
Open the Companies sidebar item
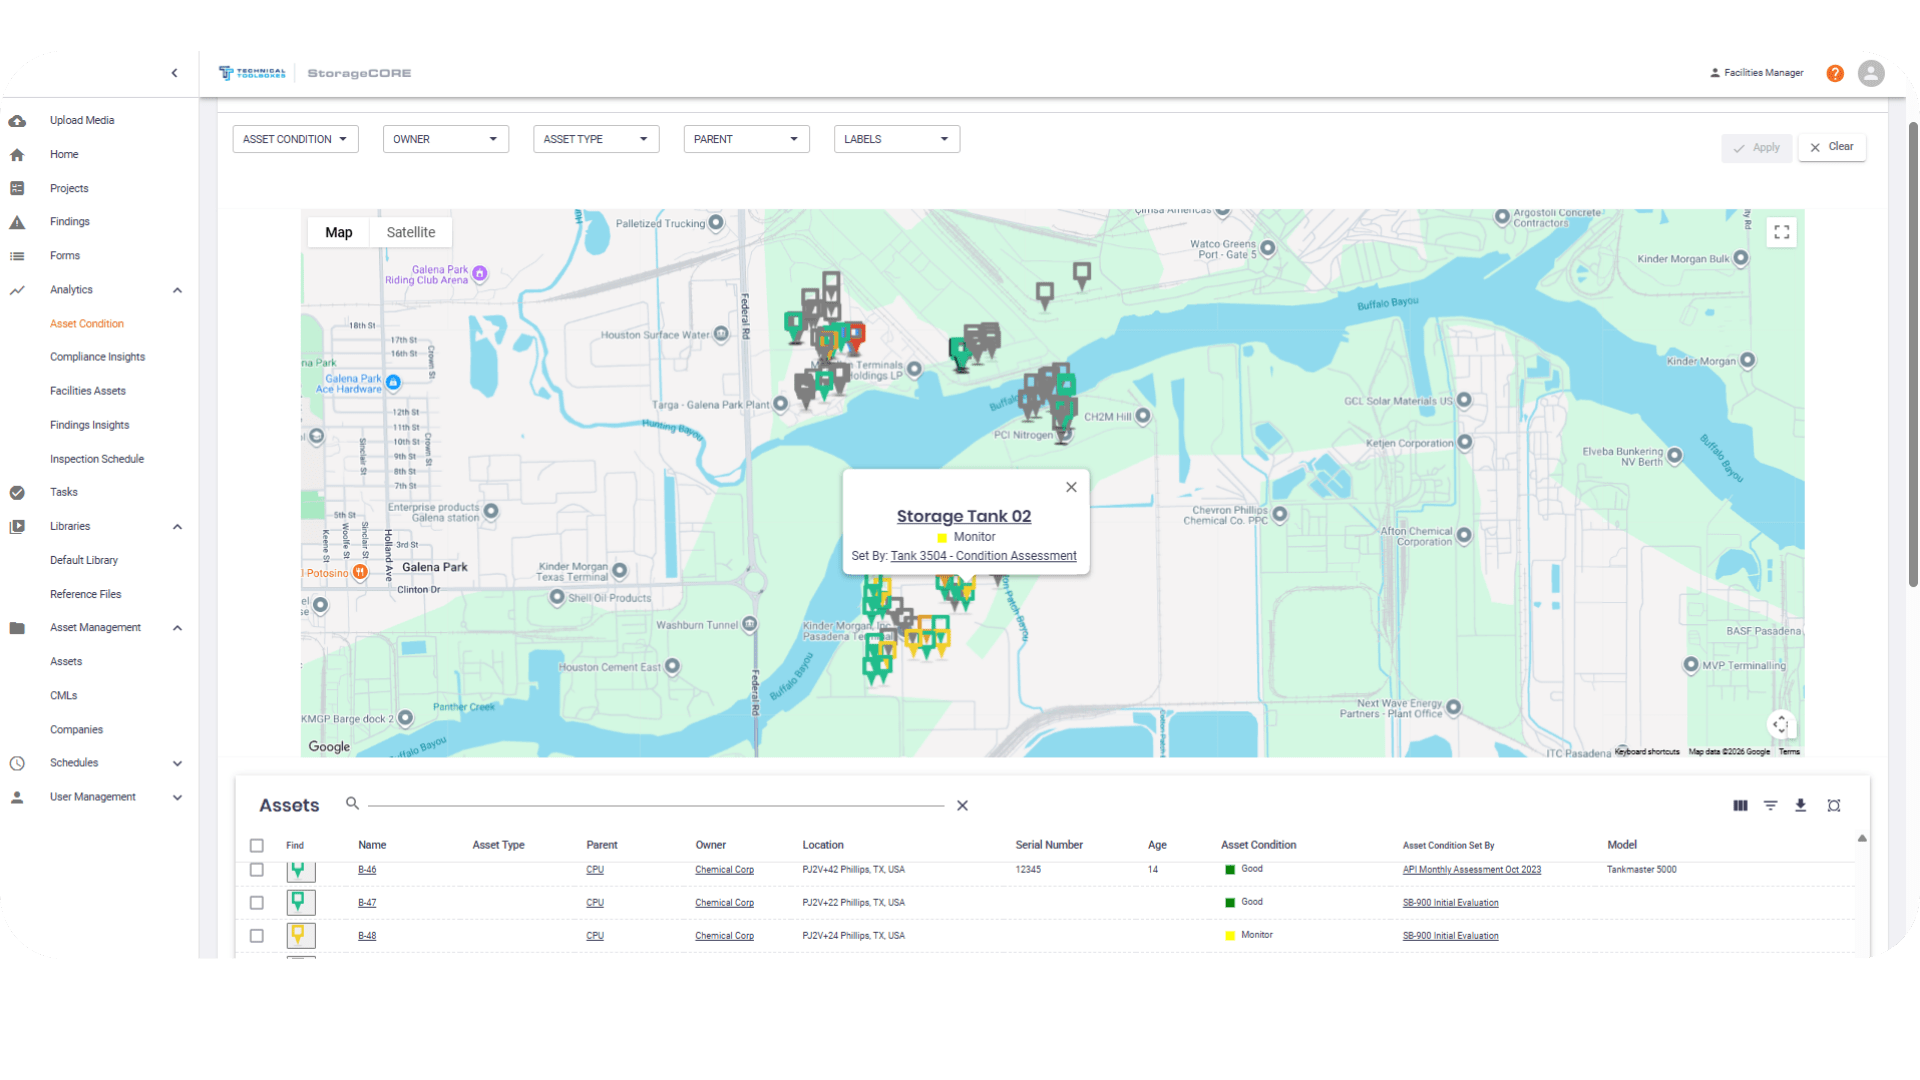coord(77,730)
